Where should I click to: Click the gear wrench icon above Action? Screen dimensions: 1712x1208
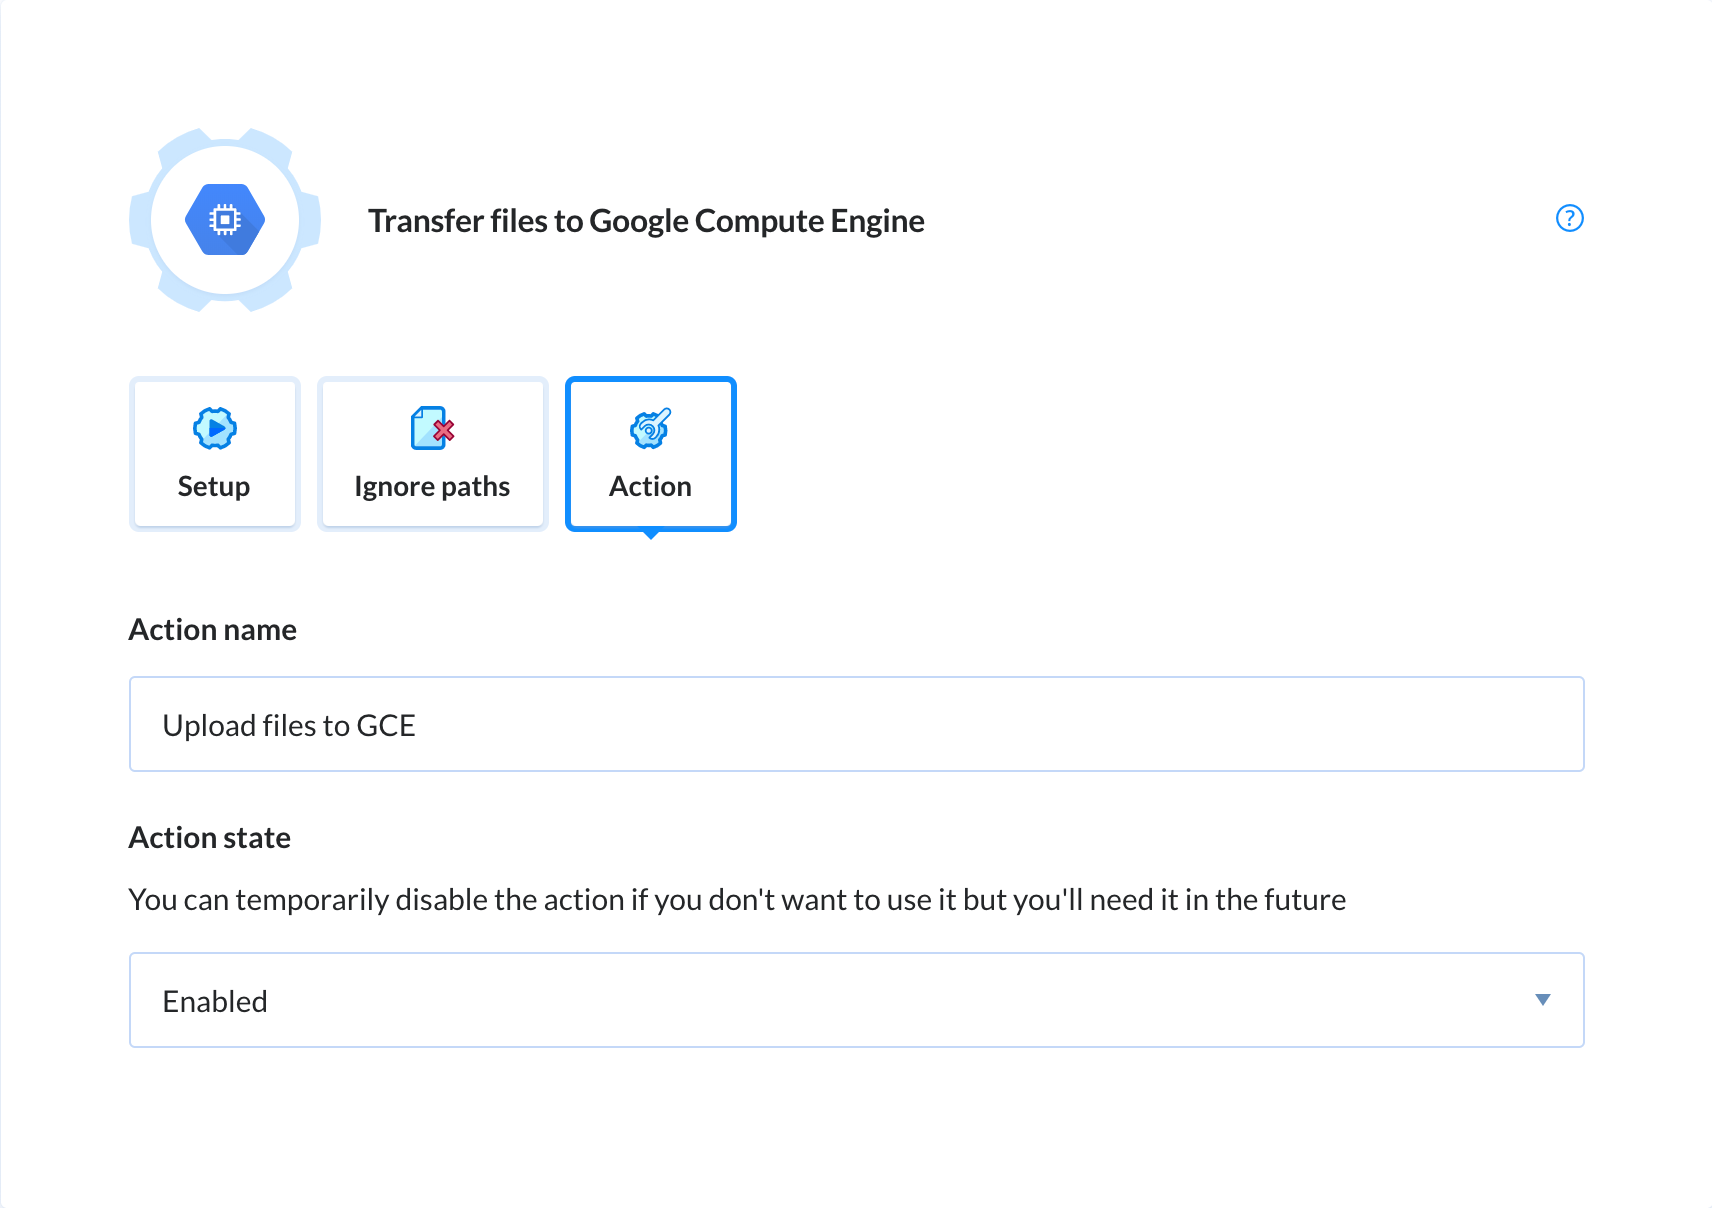click(650, 429)
